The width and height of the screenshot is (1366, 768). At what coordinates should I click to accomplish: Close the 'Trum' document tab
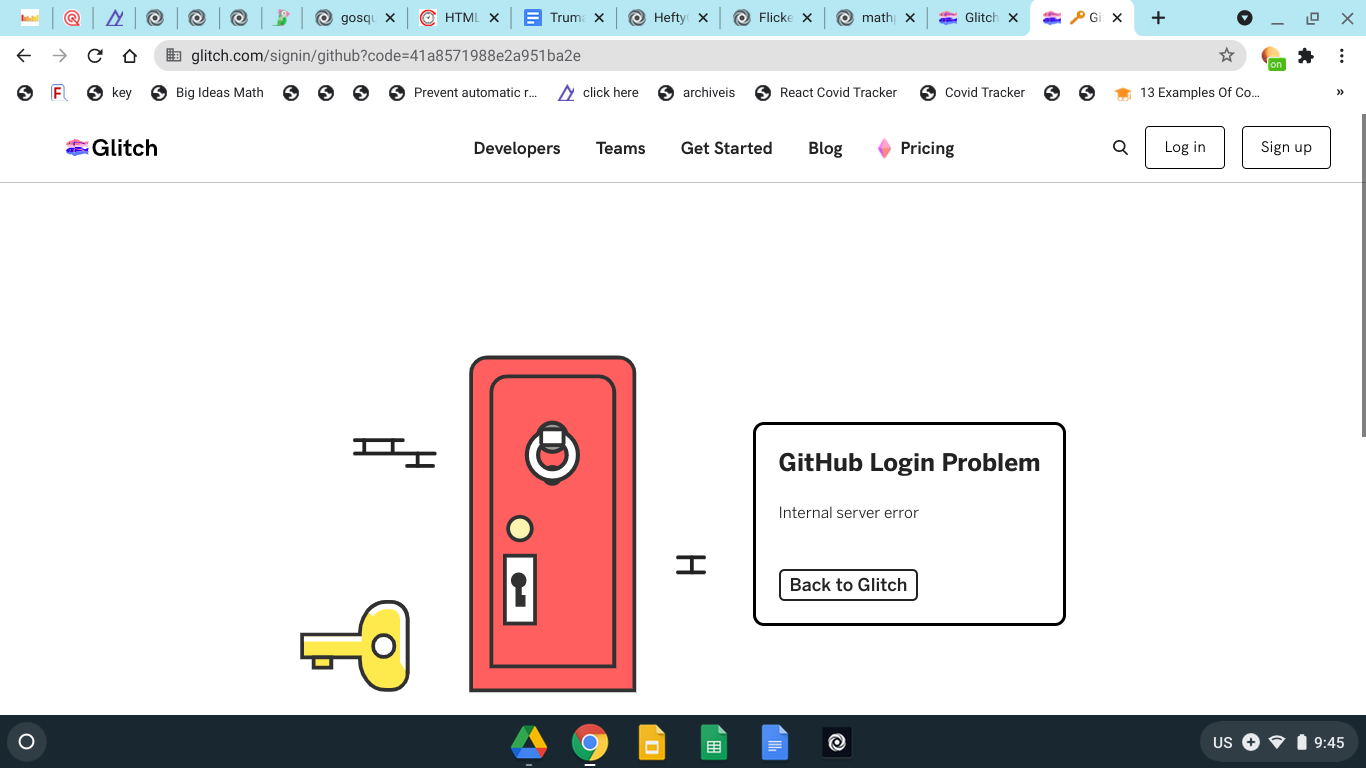pyautogui.click(x=599, y=18)
